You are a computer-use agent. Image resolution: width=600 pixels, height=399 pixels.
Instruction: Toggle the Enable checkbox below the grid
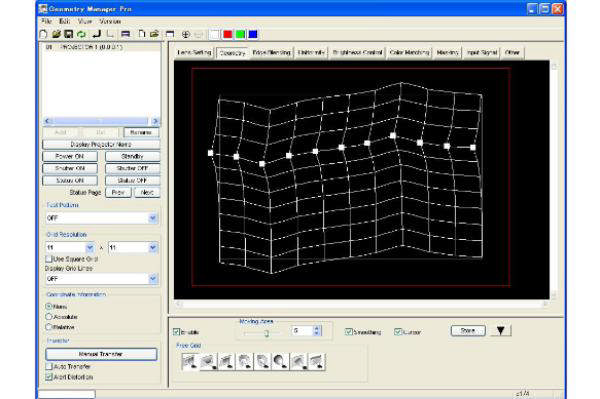(177, 332)
